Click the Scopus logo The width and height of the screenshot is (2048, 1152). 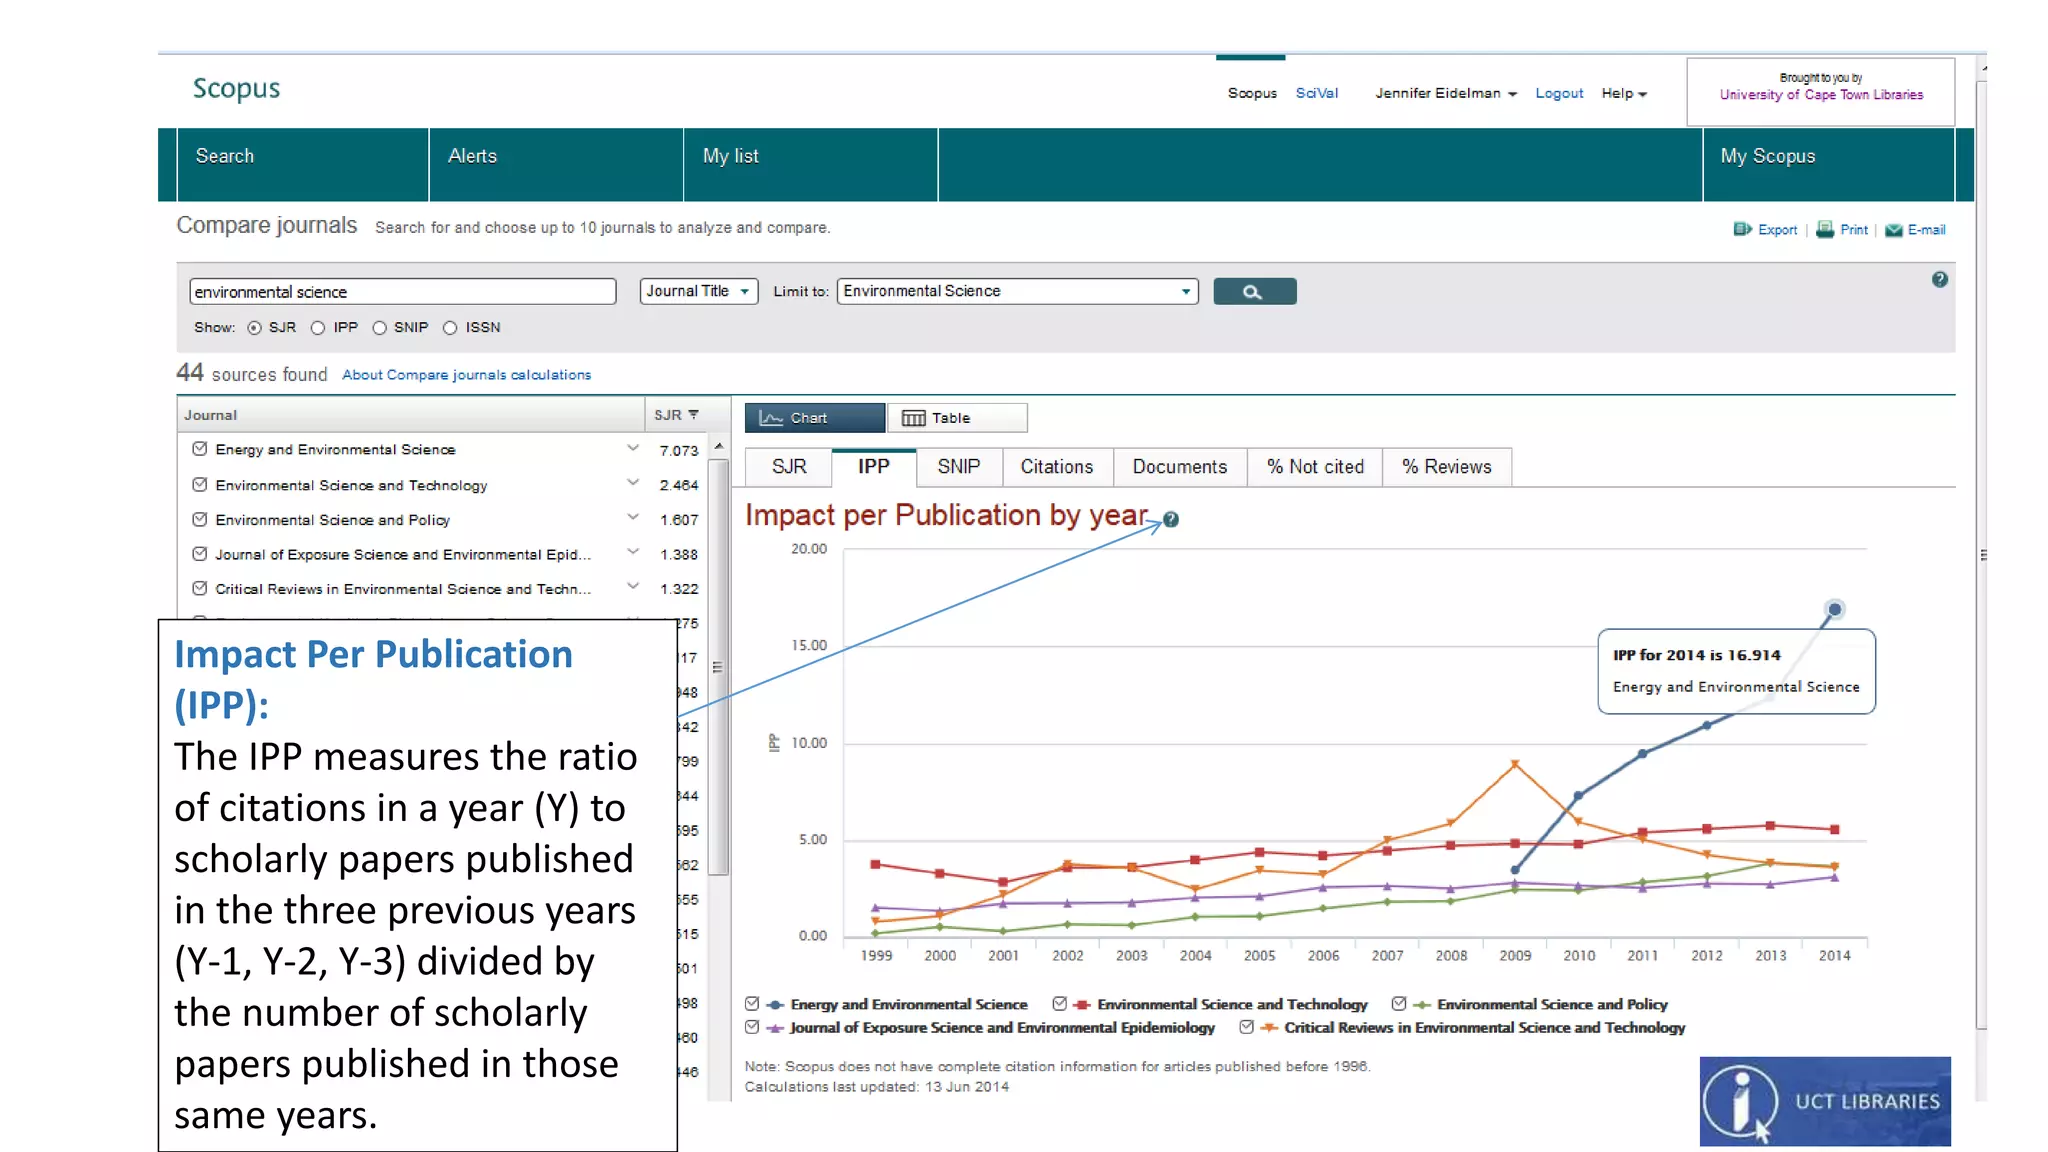(236, 89)
